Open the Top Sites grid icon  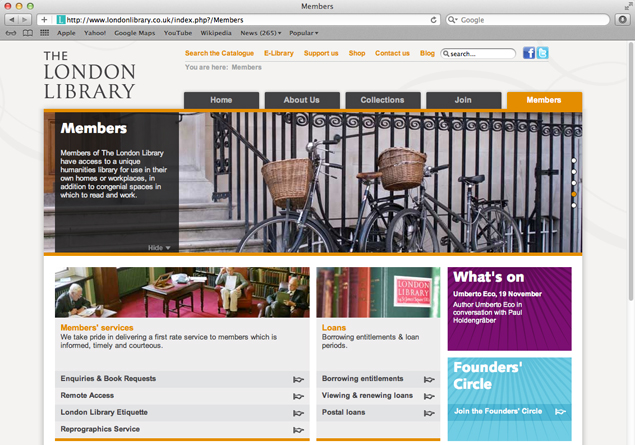click(45, 33)
